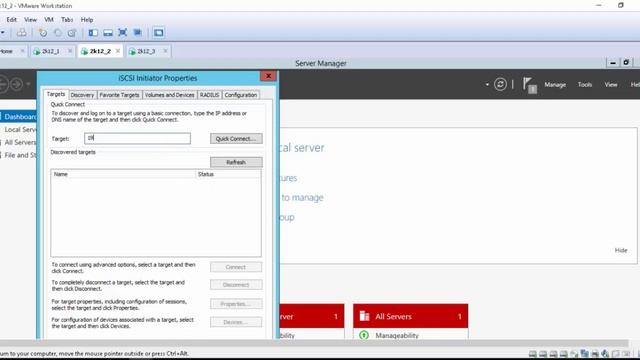
Task: Close the 2k12_2 tab
Action: click(118, 51)
